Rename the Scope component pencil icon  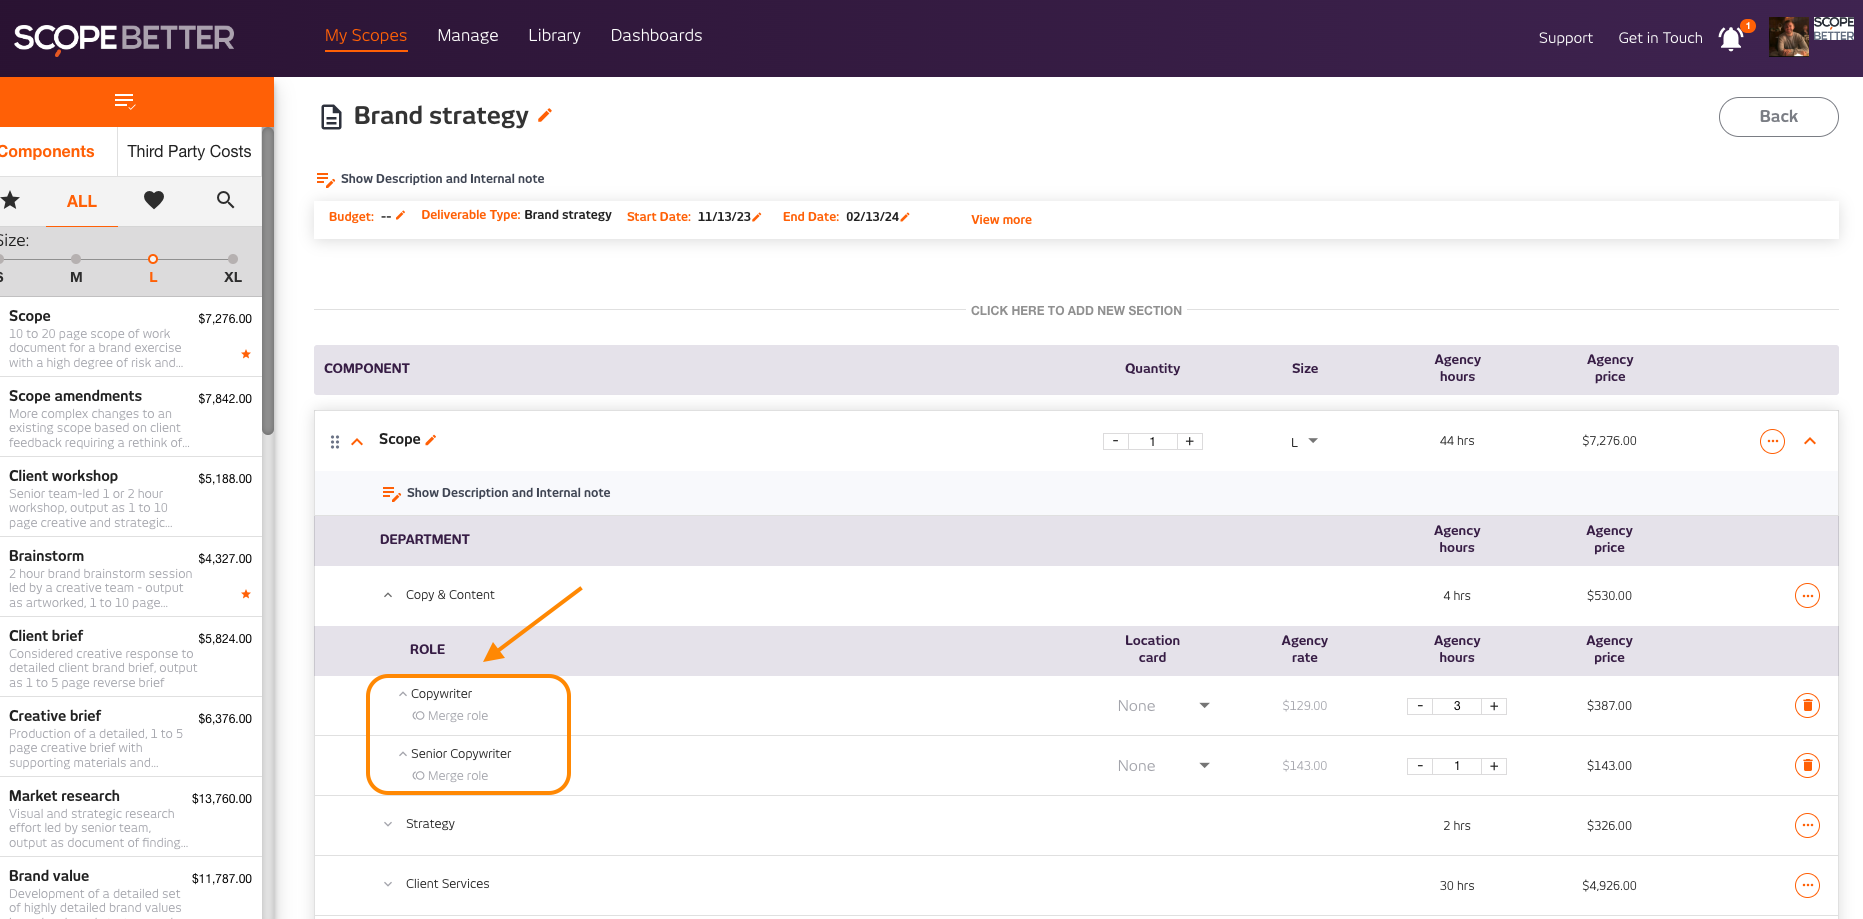click(431, 440)
